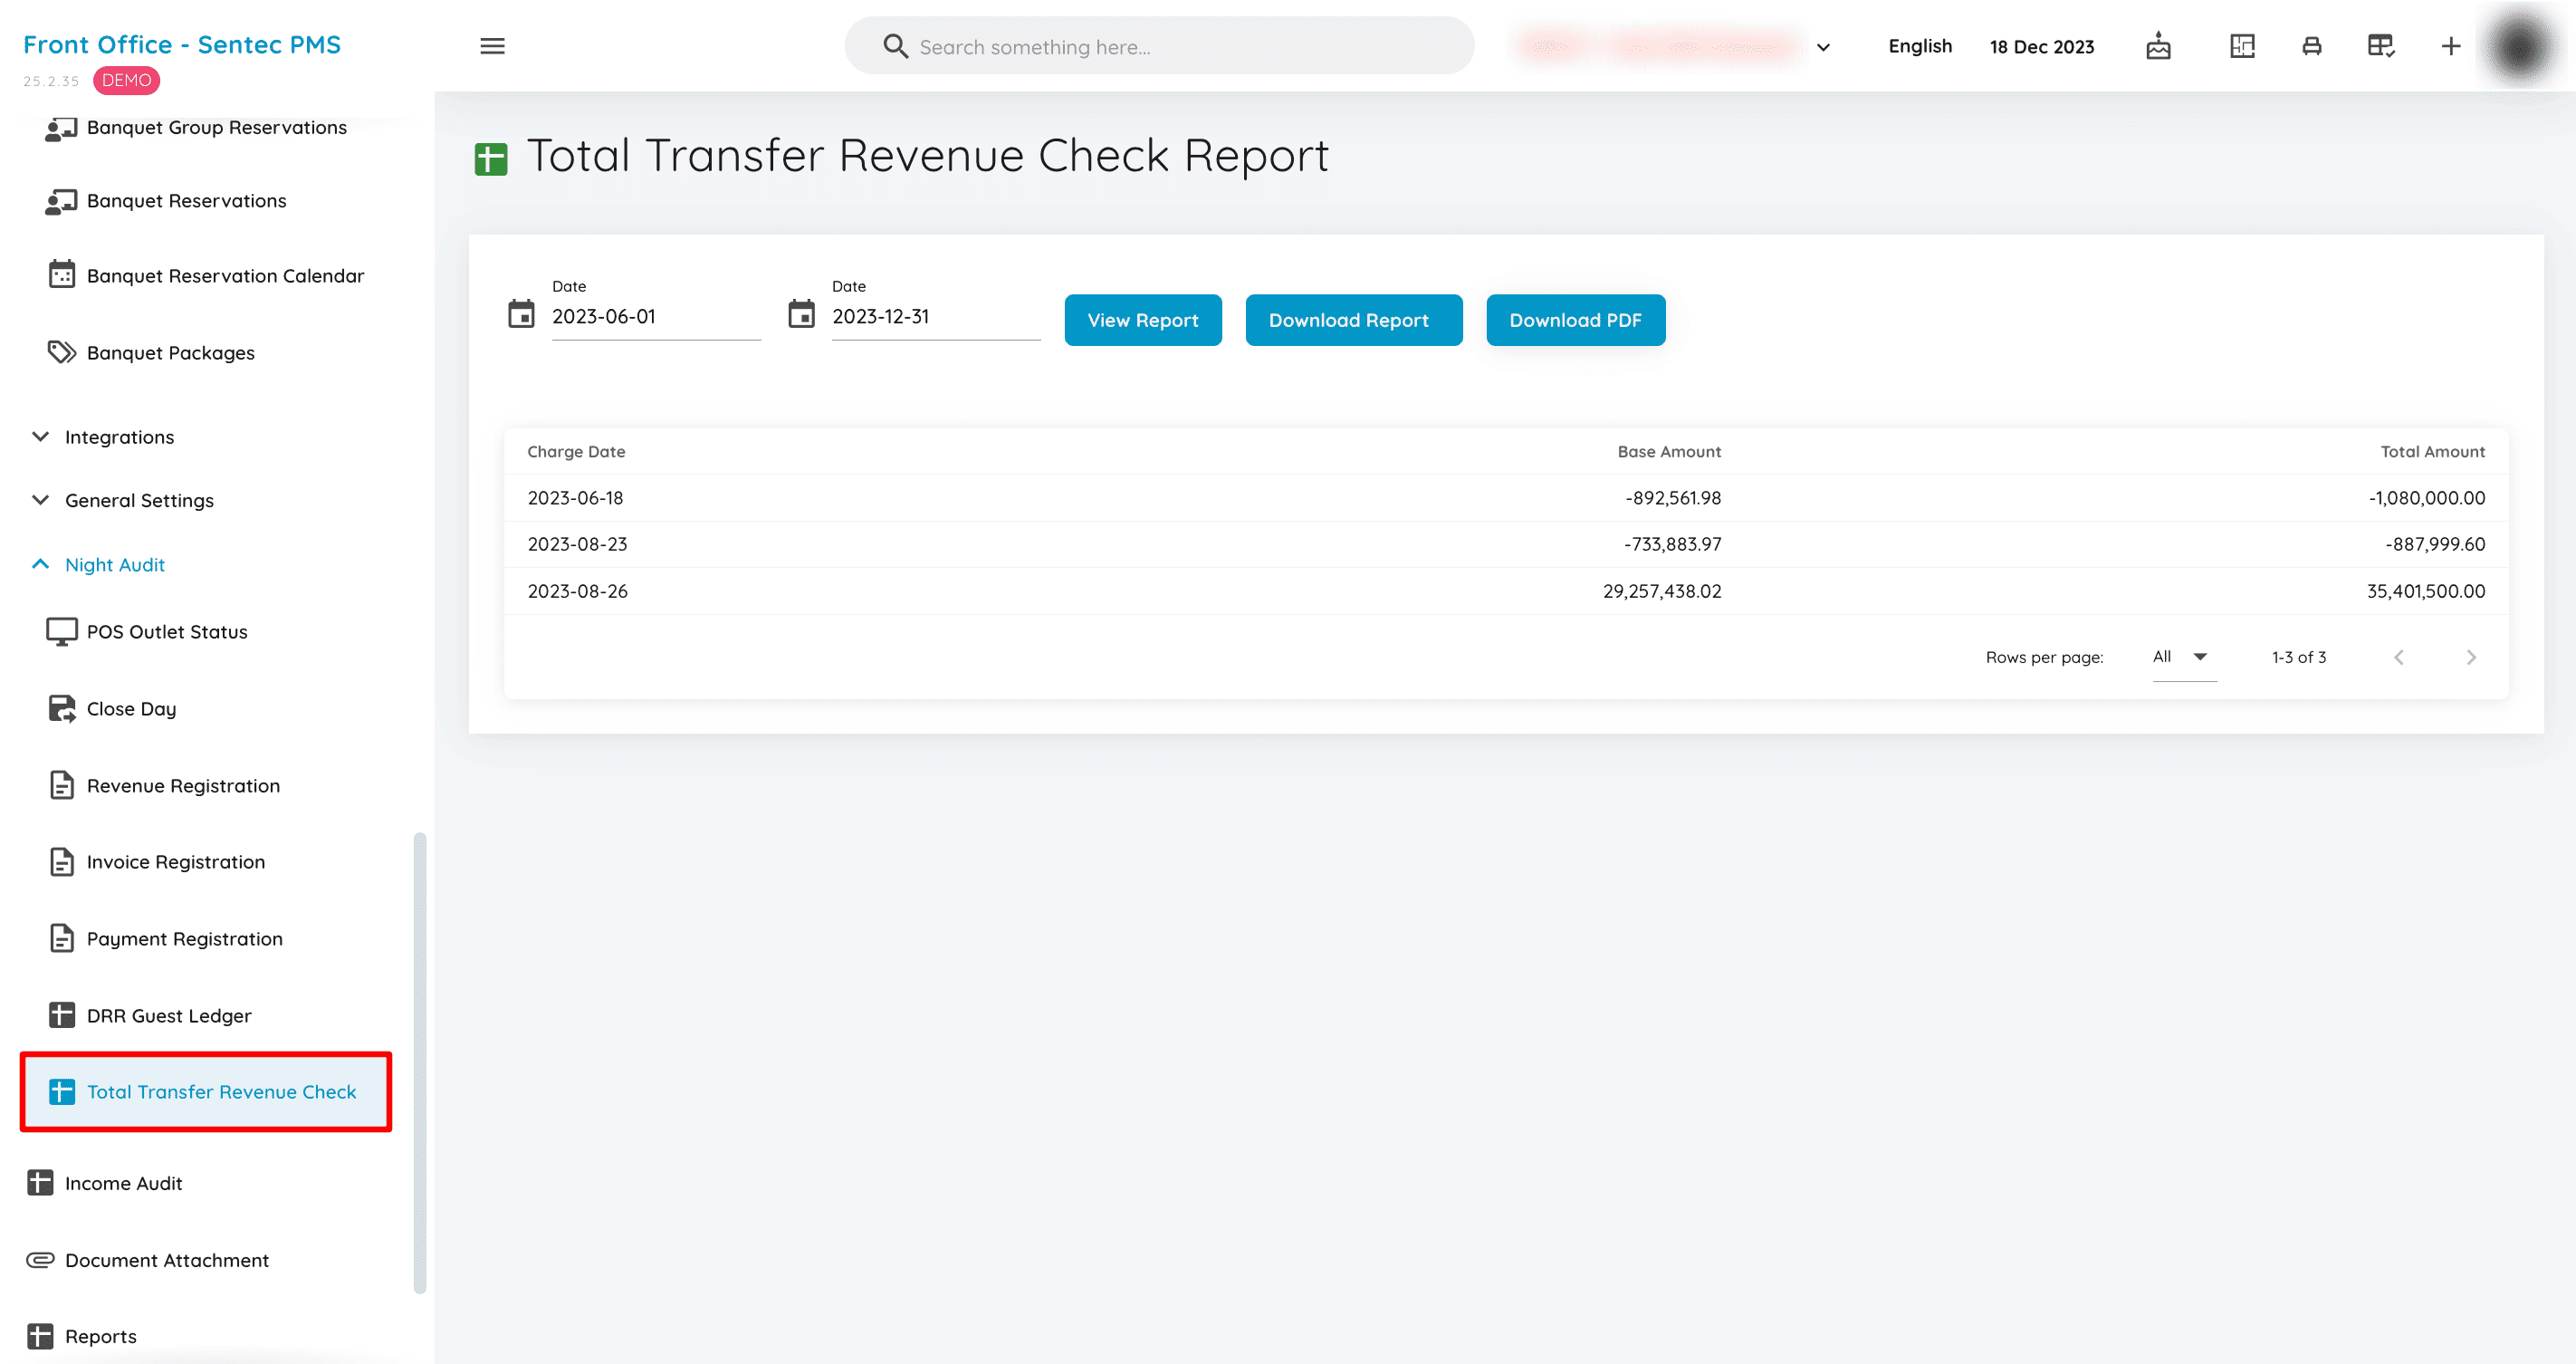The image size is (2576, 1364).
Task: Click the printer icon in top bar
Action: click(x=2311, y=46)
